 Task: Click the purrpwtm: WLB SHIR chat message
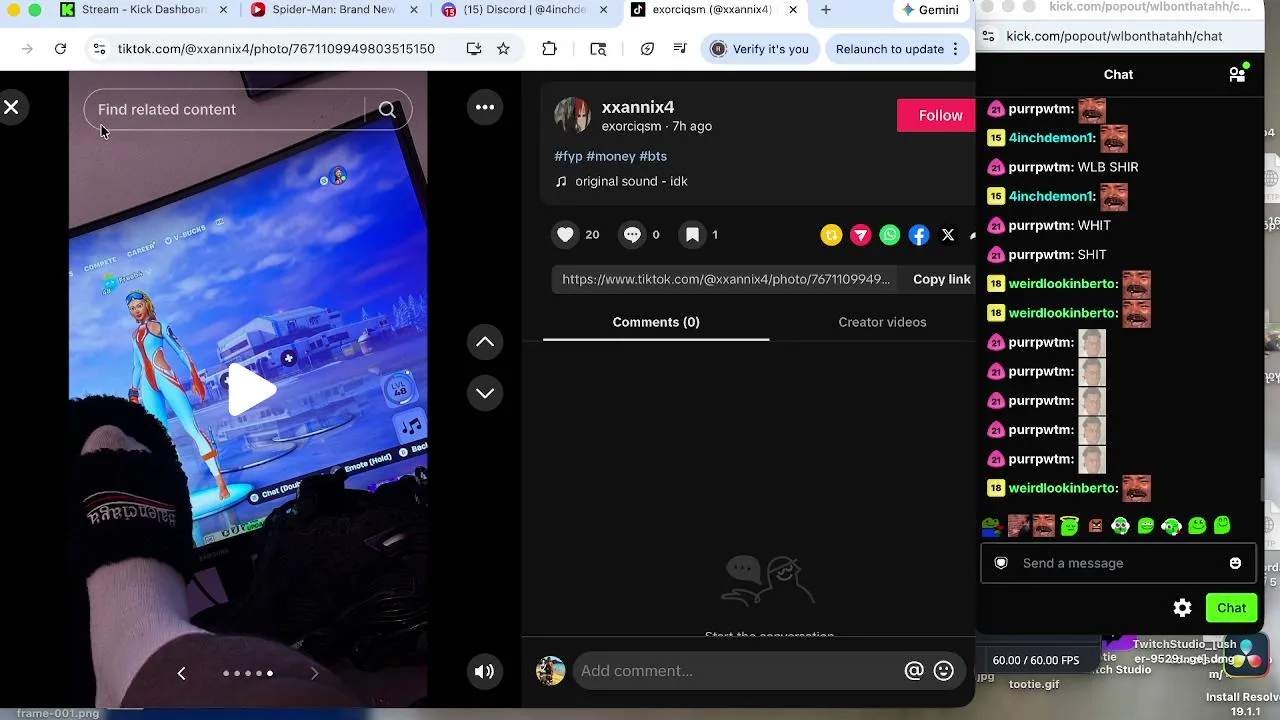(x=1062, y=167)
